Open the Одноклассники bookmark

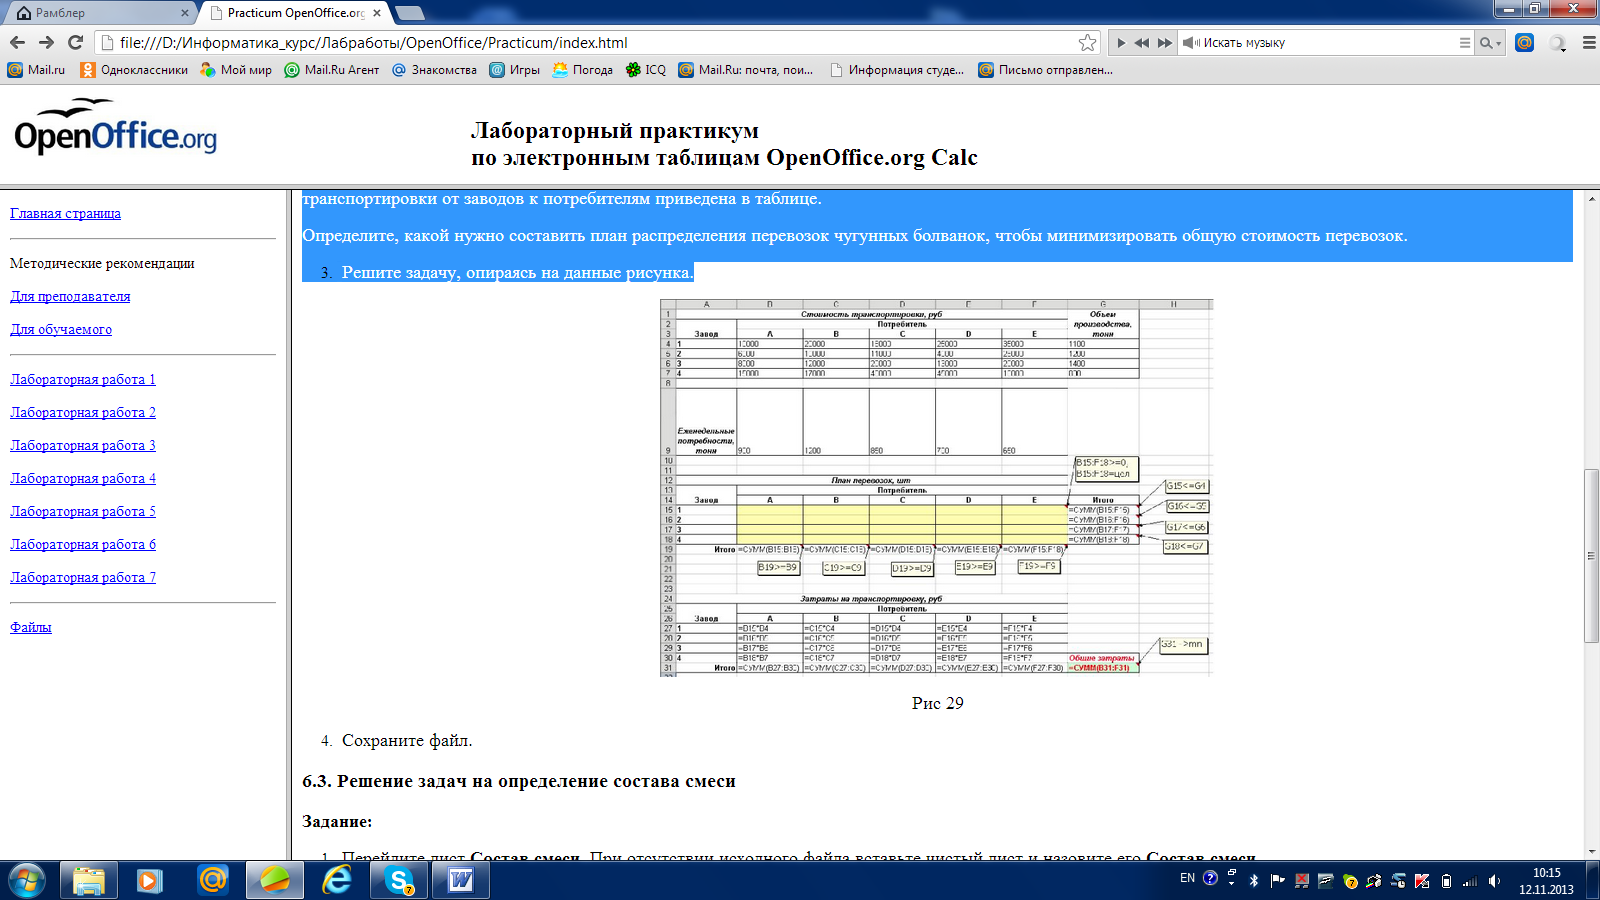tap(134, 70)
